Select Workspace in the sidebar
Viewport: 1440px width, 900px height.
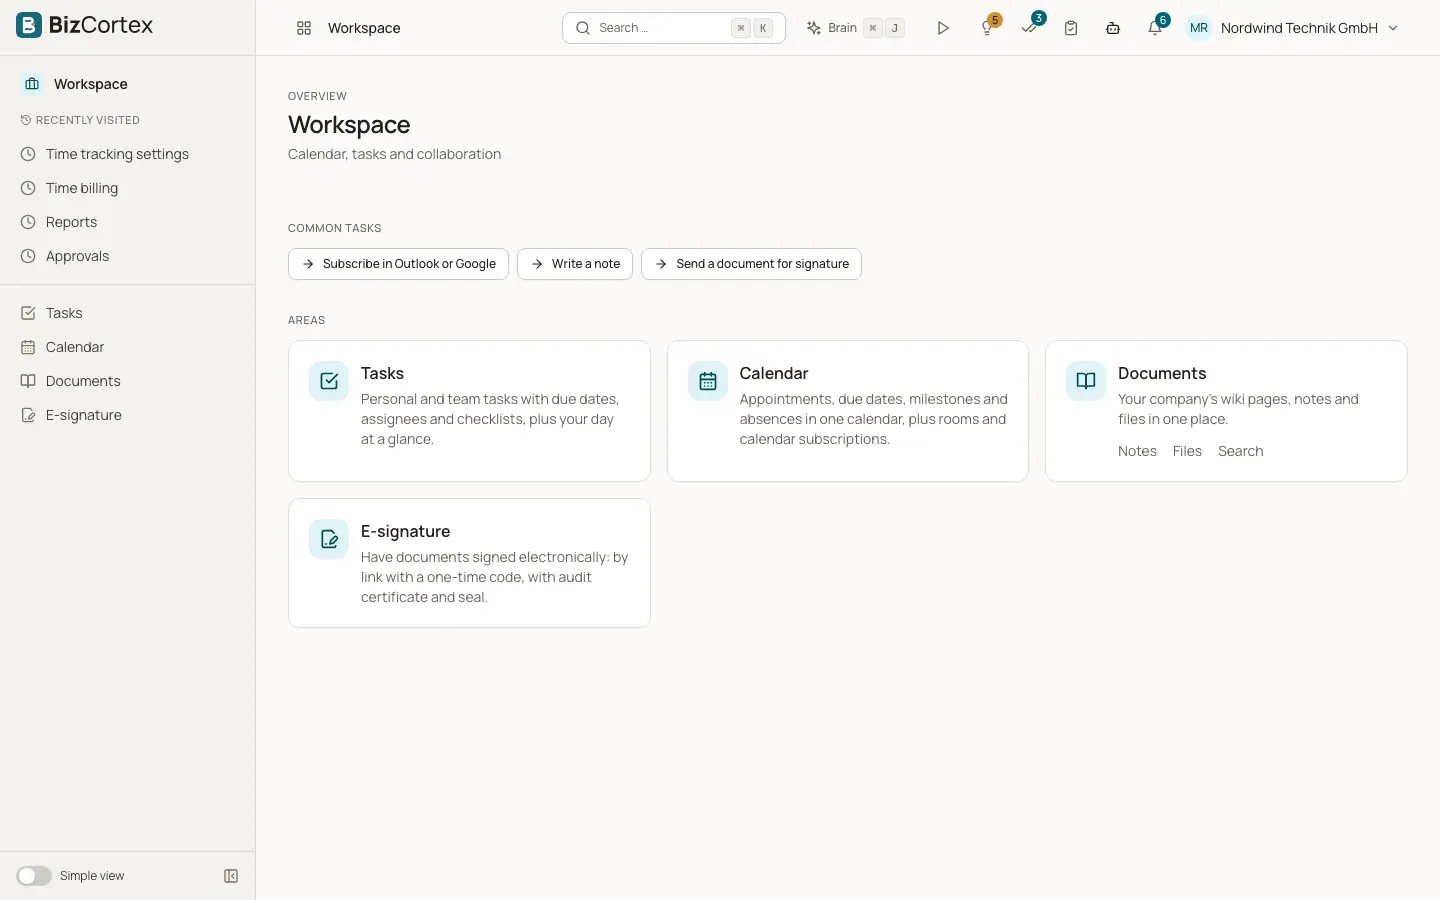coord(128,84)
